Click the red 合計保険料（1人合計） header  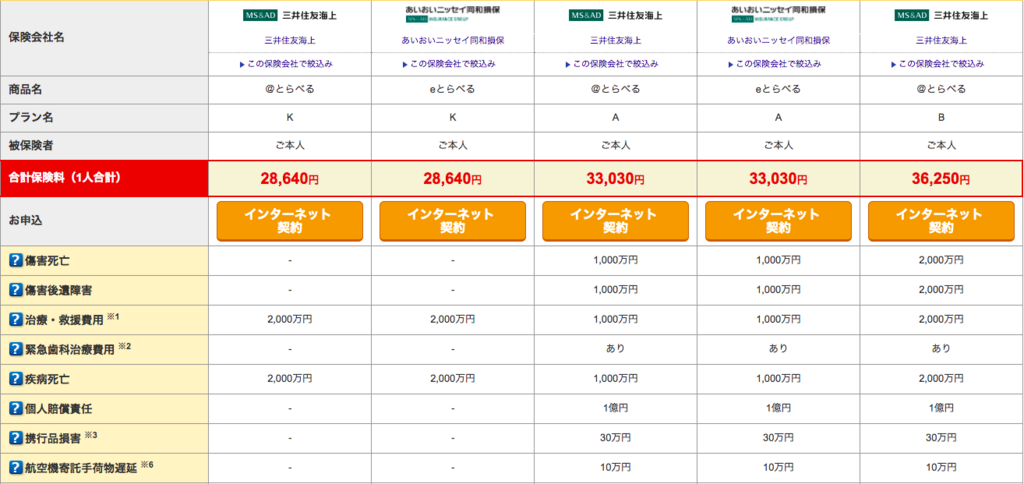pos(104,178)
